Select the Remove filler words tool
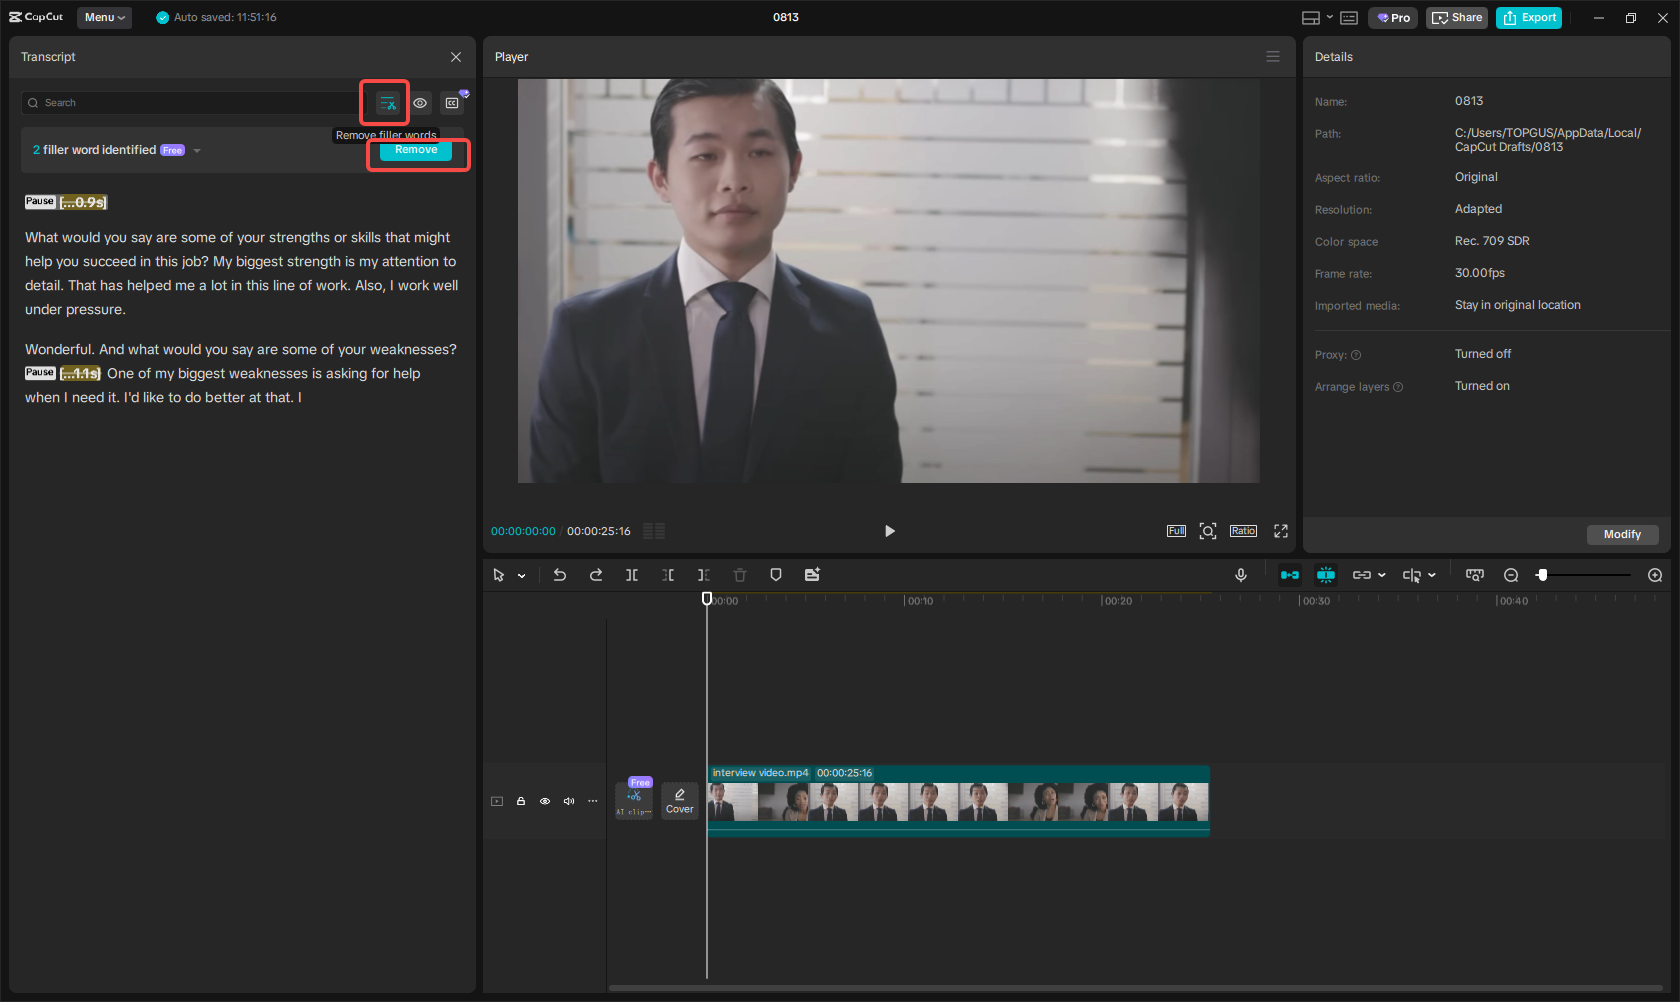Image resolution: width=1680 pixels, height=1002 pixels. tap(385, 102)
